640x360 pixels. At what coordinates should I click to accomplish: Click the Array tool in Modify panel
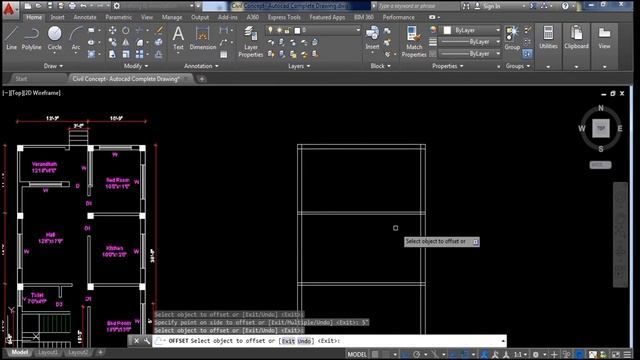click(140, 54)
